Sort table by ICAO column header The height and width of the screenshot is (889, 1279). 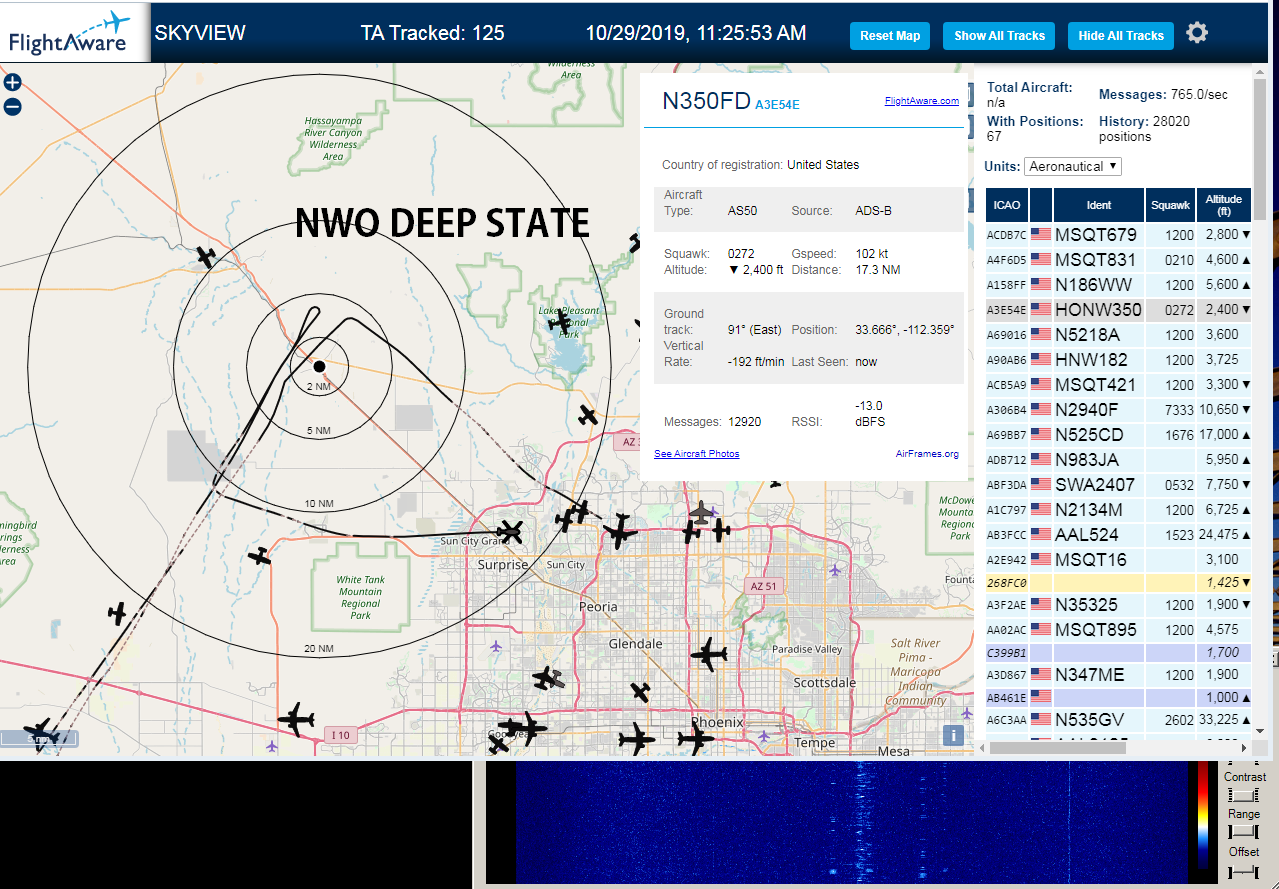pyautogui.click(x=1007, y=205)
